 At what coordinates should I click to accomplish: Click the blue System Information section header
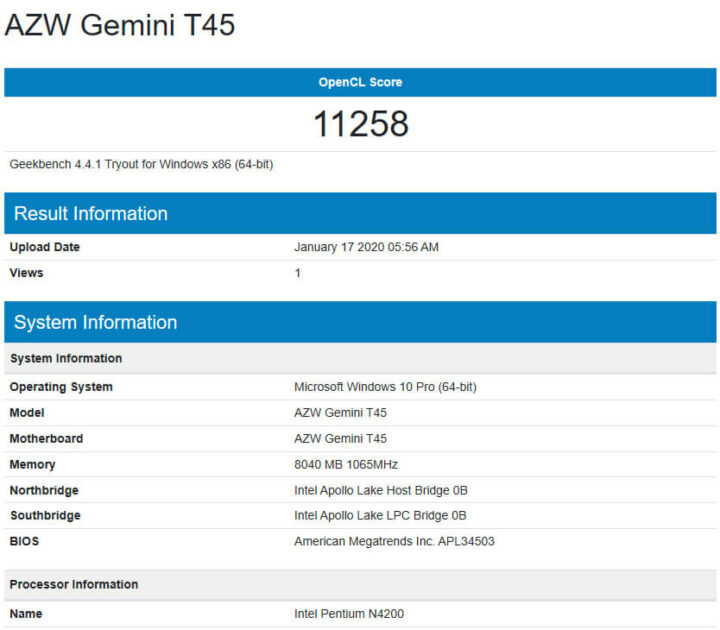[96, 322]
